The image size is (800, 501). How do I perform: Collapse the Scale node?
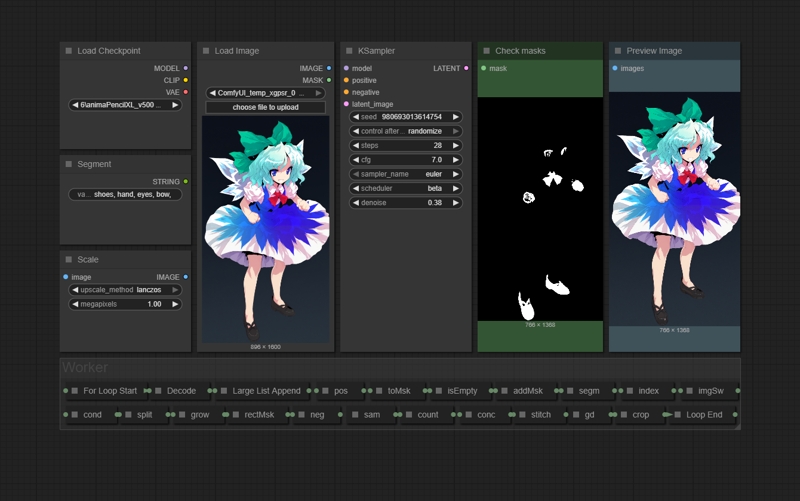pos(69,260)
